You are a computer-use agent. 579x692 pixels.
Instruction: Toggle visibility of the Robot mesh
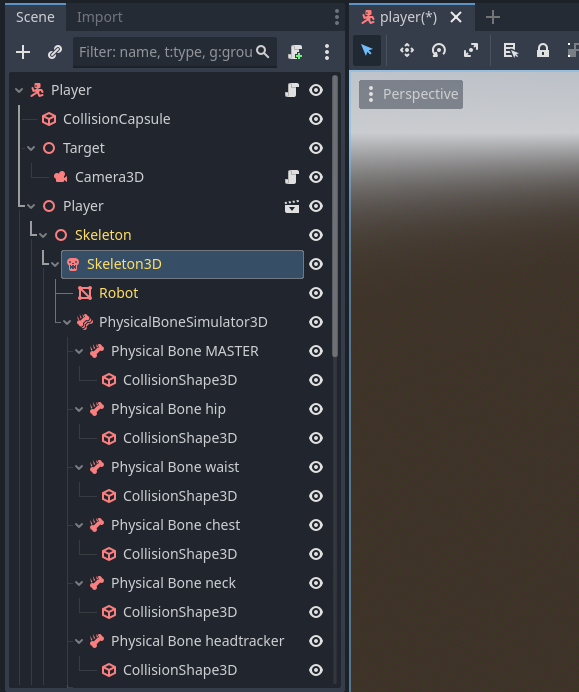[316, 293]
